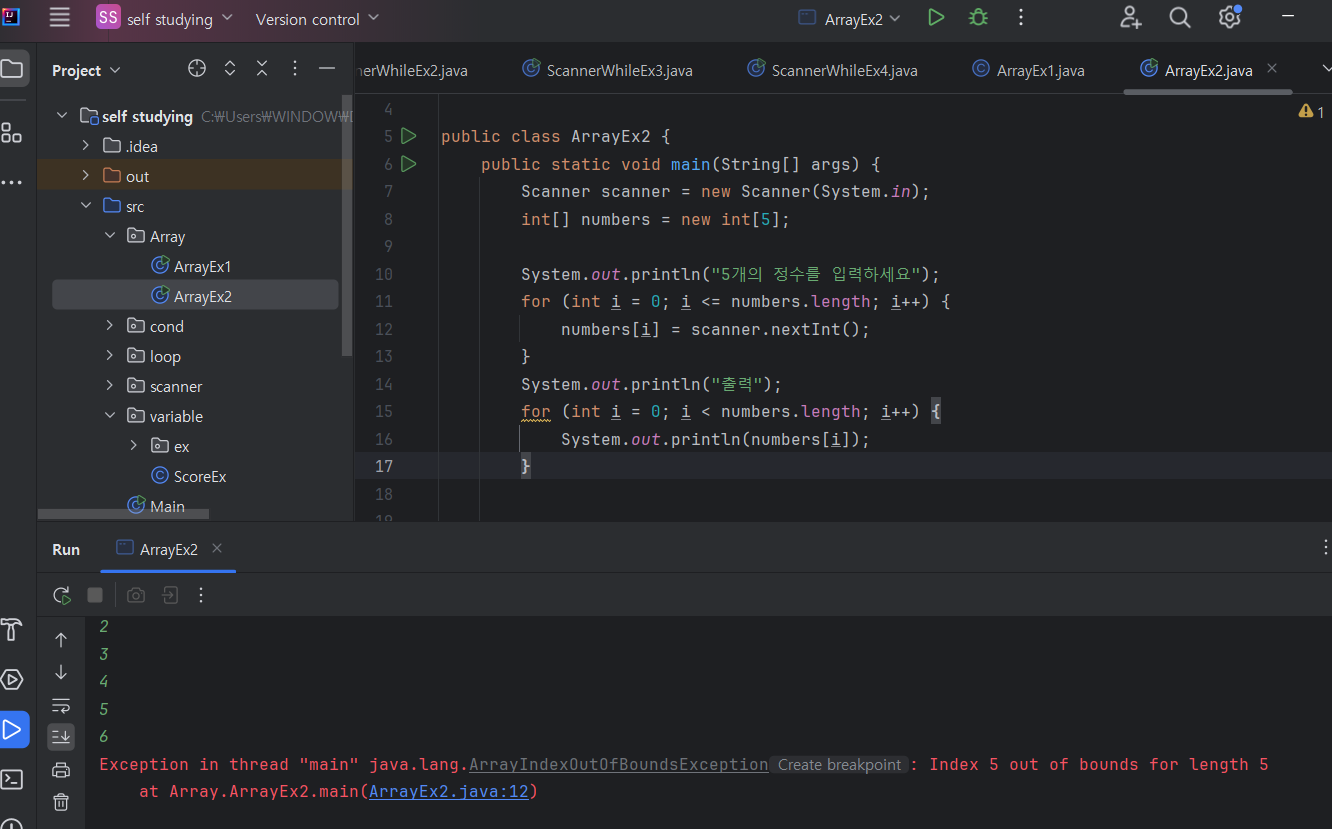Toggle soft-wrap in console
This screenshot has height=829, width=1332.
point(61,705)
